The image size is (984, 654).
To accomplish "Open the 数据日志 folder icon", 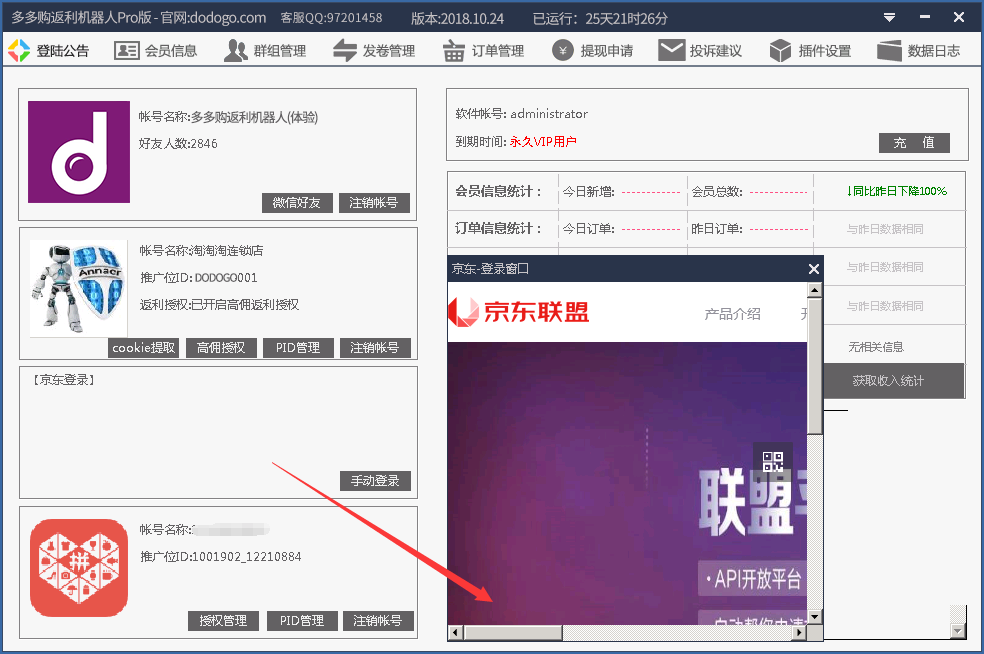I will click(889, 51).
